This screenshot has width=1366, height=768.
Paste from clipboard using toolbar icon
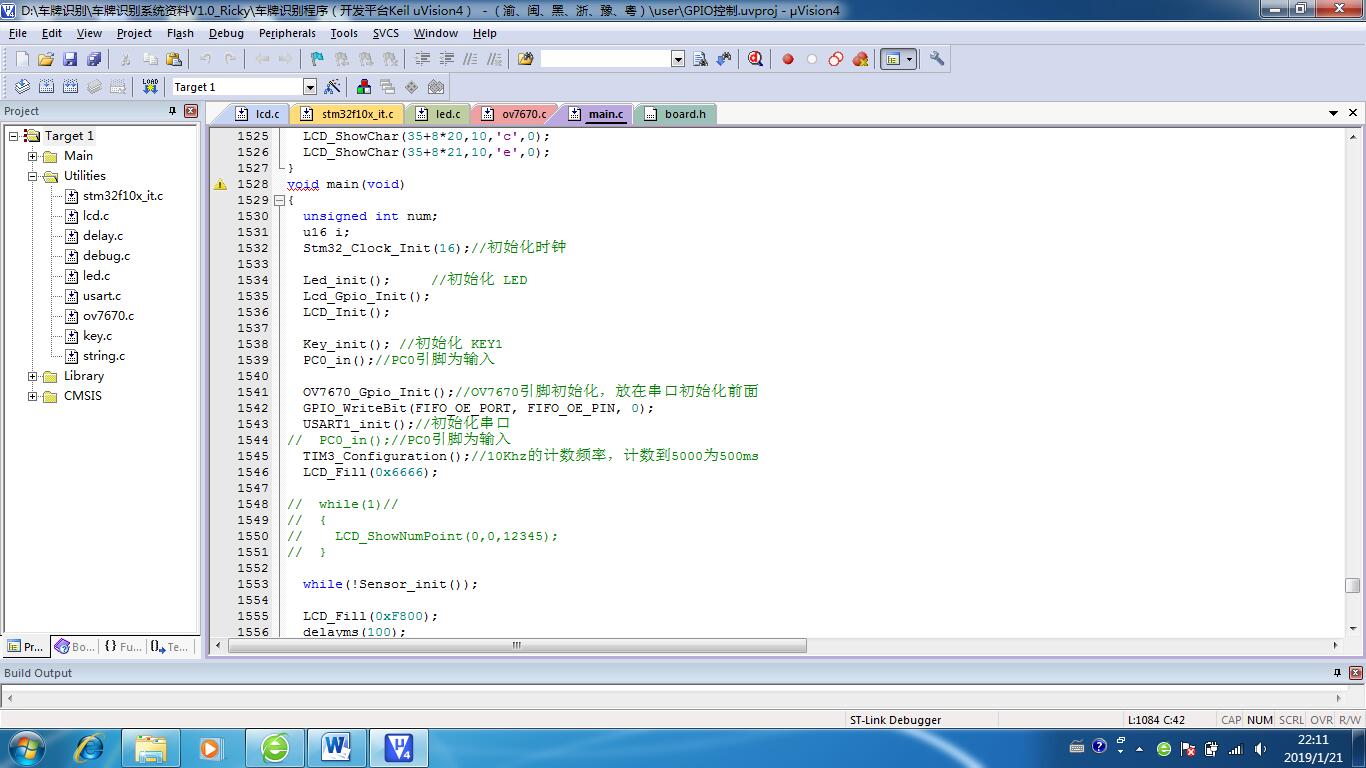(x=174, y=60)
